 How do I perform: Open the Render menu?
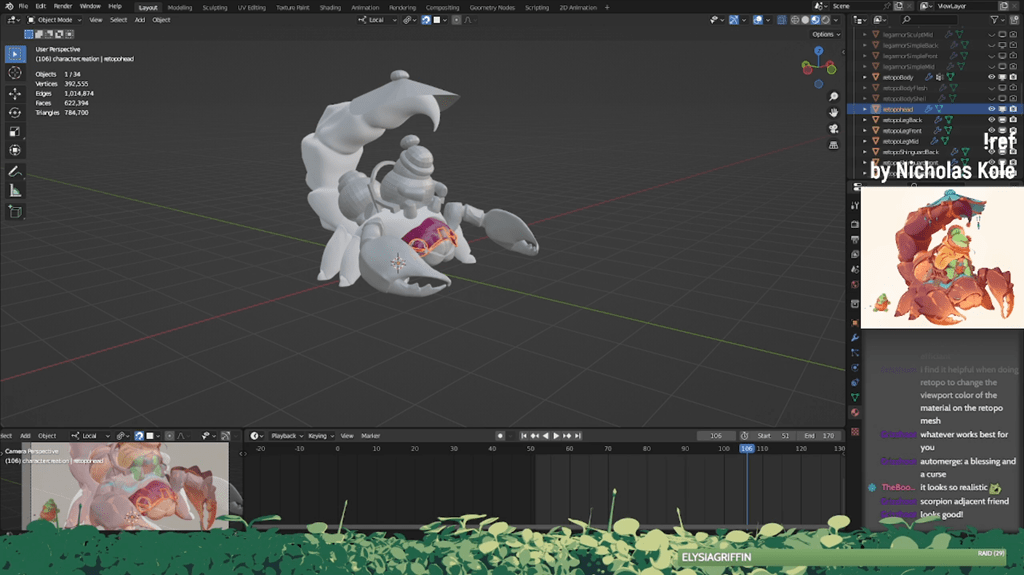[x=63, y=6]
